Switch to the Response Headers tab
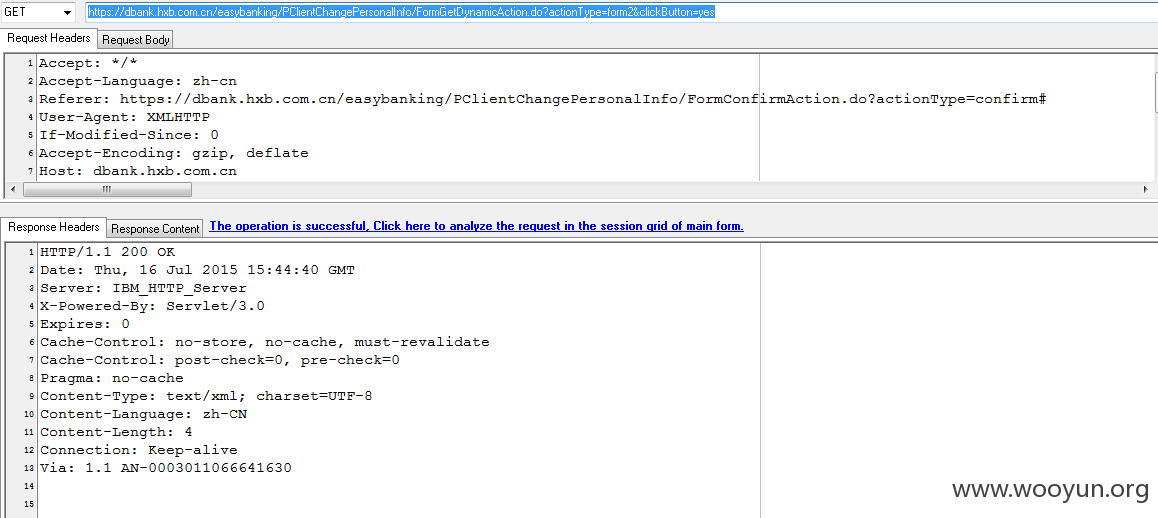Viewport: 1158px width, 518px height. pyautogui.click(x=54, y=227)
